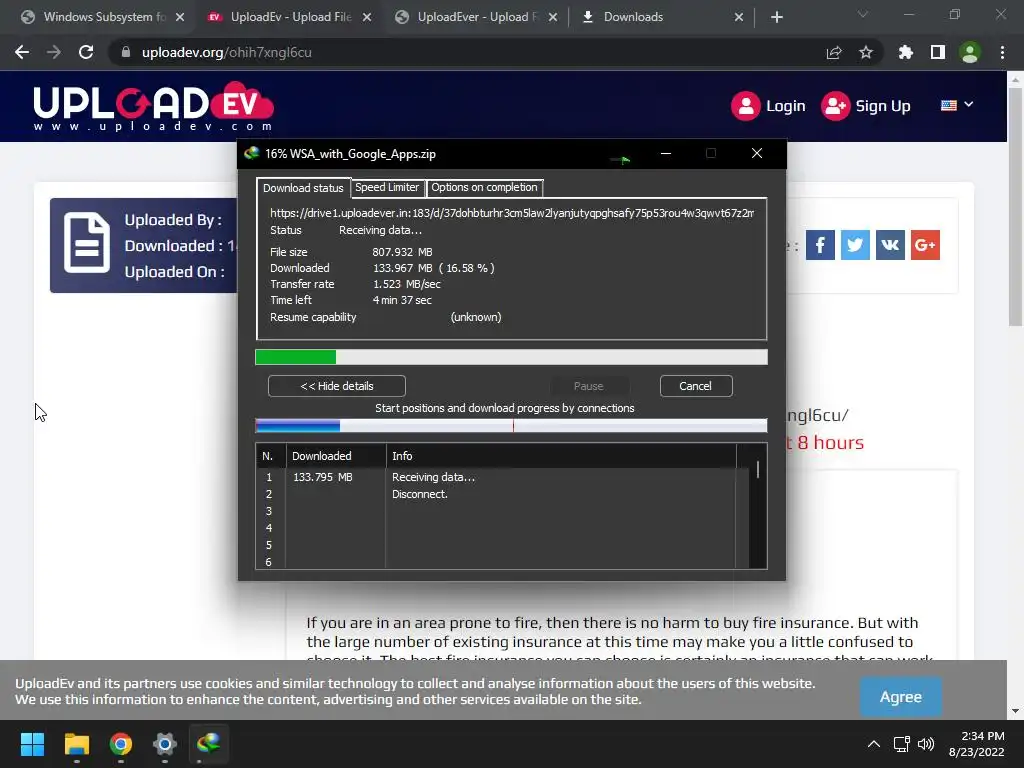
Task: Click the Login user icon
Action: pyautogui.click(x=746, y=106)
